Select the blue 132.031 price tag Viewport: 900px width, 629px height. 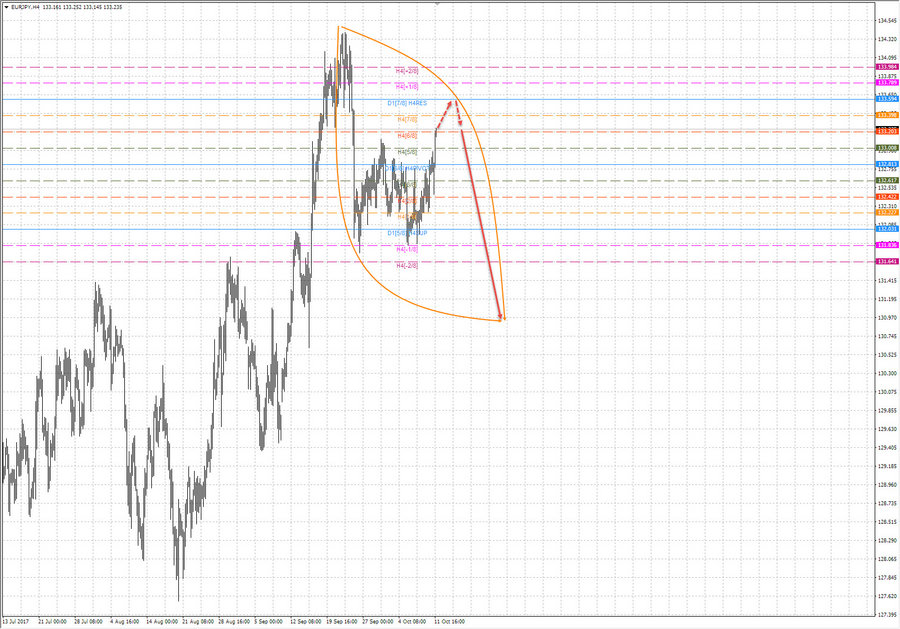(x=887, y=229)
